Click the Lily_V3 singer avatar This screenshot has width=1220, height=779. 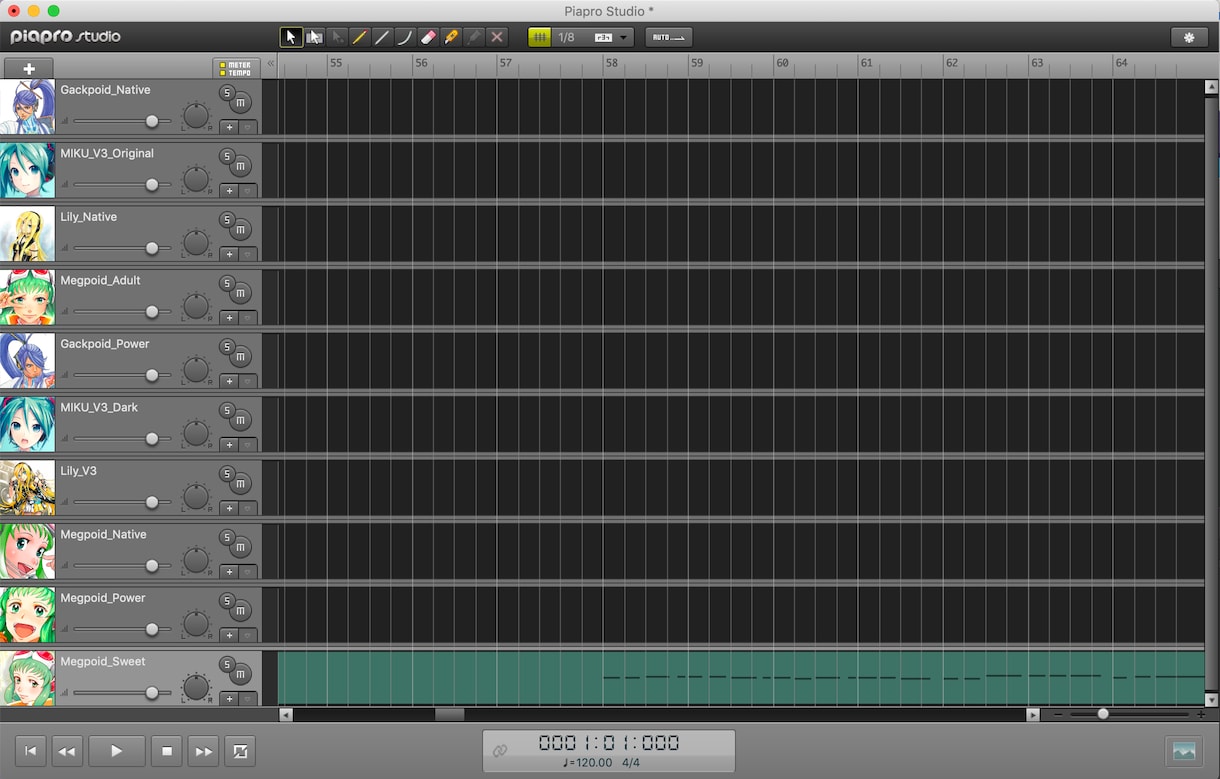(27, 488)
